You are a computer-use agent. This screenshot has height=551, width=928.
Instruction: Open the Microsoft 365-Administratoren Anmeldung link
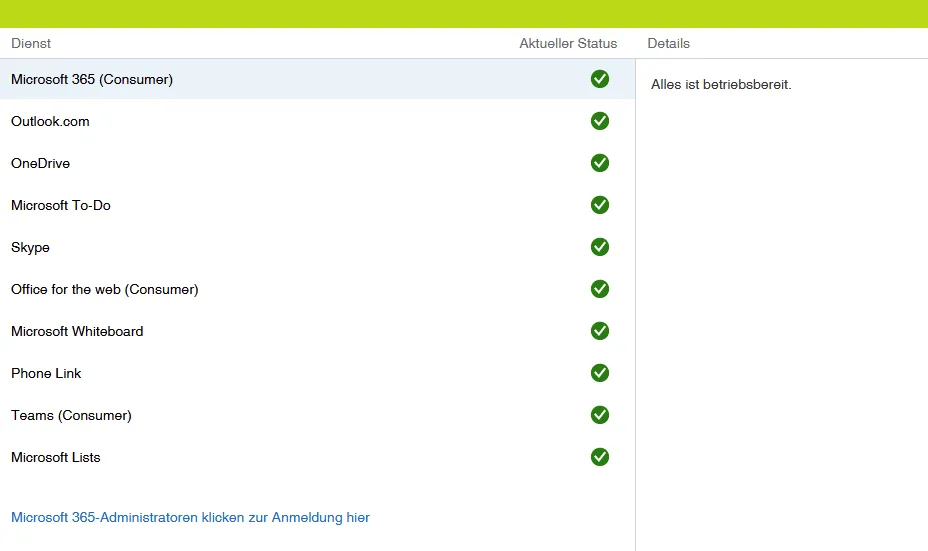coord(190,517)
